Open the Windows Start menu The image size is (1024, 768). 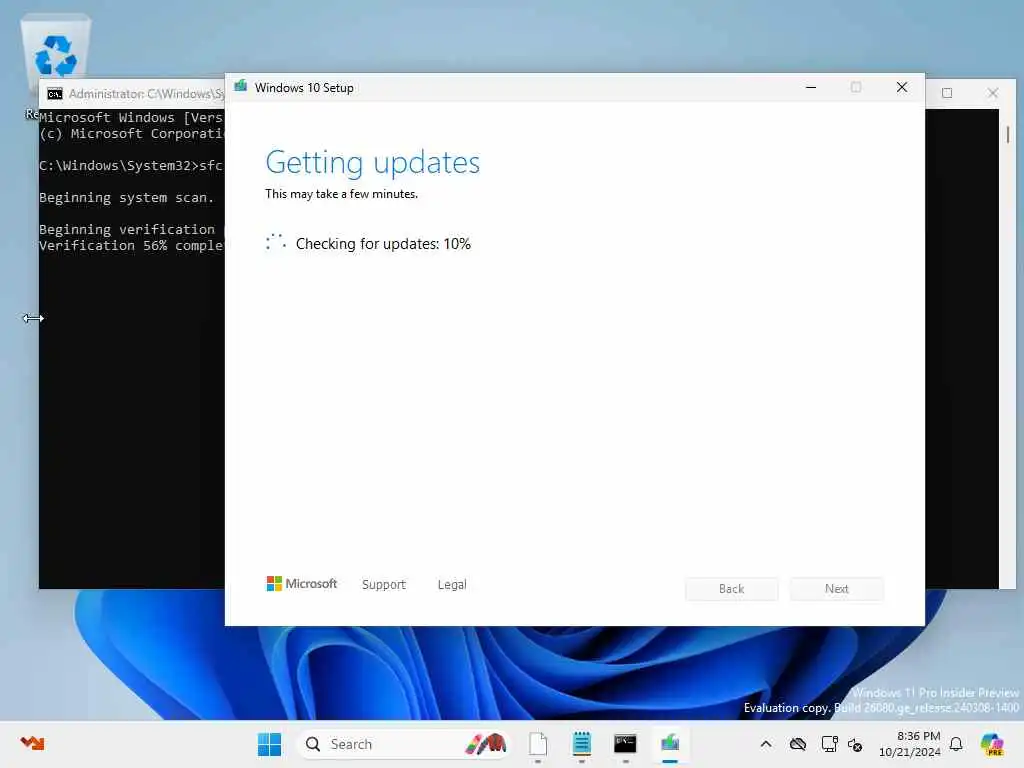pyautogui.click(x=269, y=744)
